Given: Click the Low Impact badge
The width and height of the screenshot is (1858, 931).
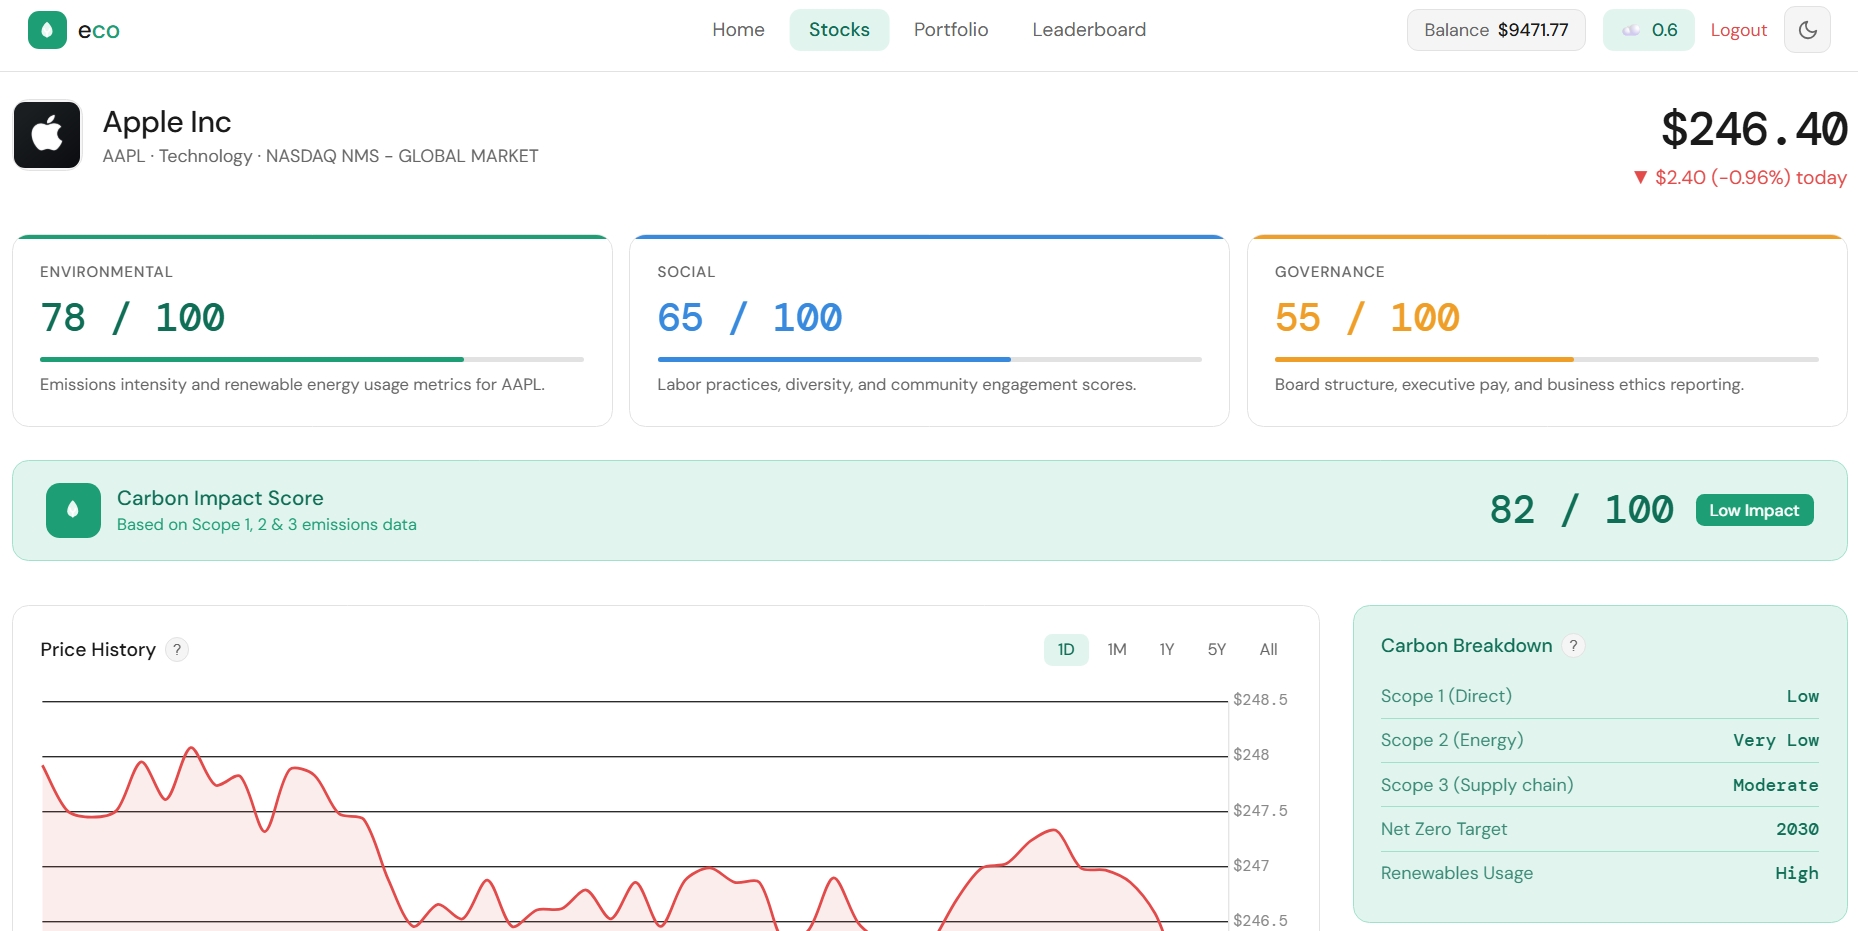Looking at the screenshot, I should [x=1754, y=510].
